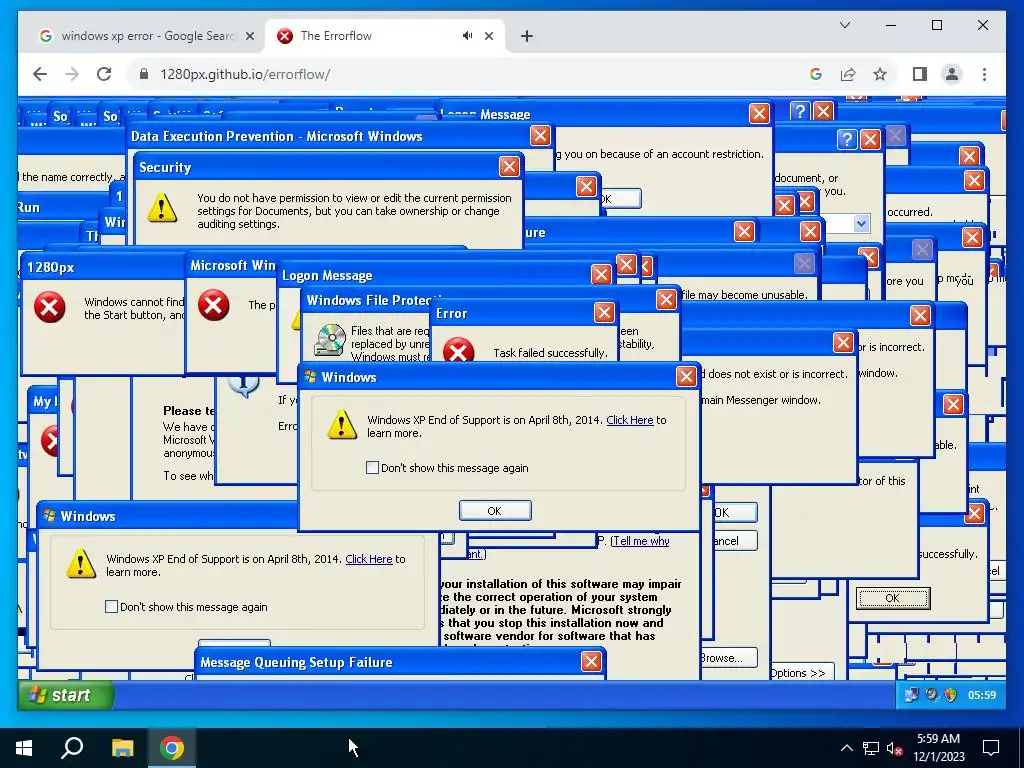Check Don't show this message again in lower-left Windows dialog
1024x768 pixels.
pyautogui.click(x=112, y=607)
